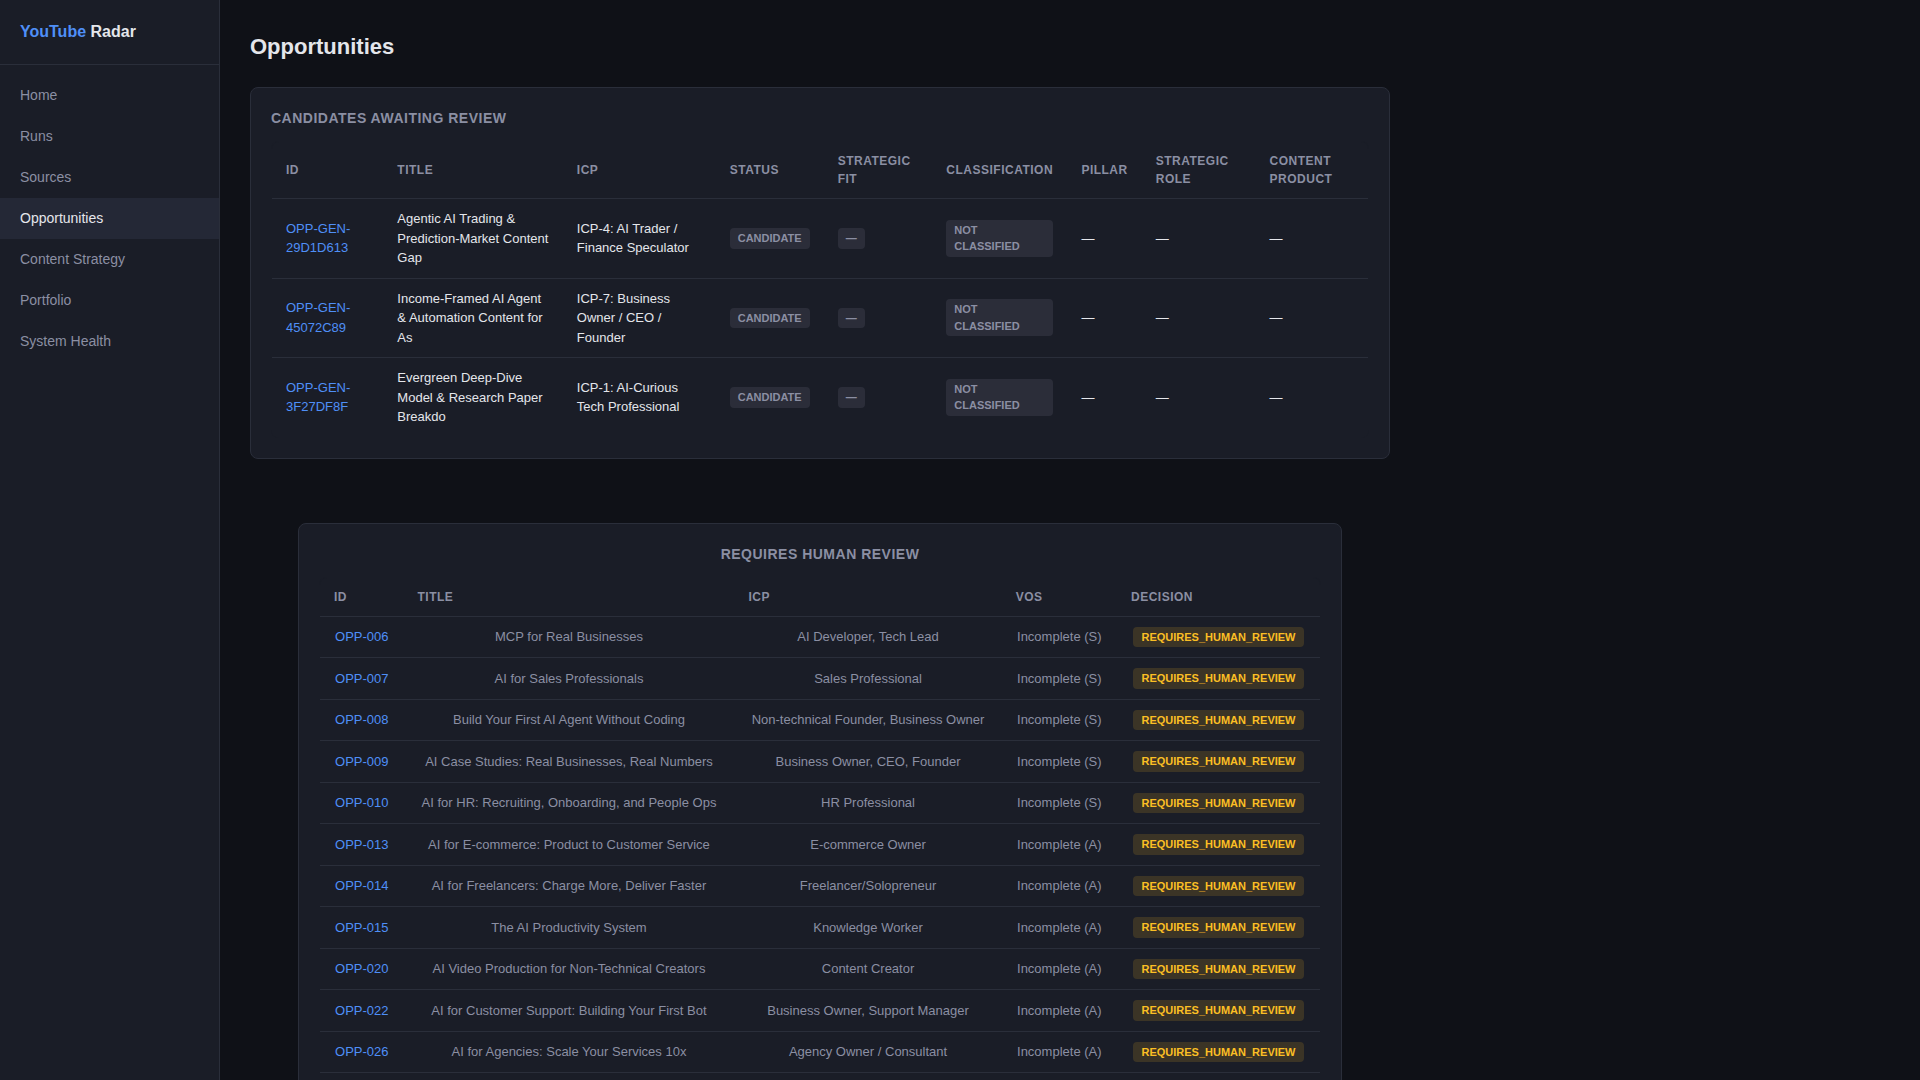Click 'AI for Sales Professionals' title

(x=569, y=679)
